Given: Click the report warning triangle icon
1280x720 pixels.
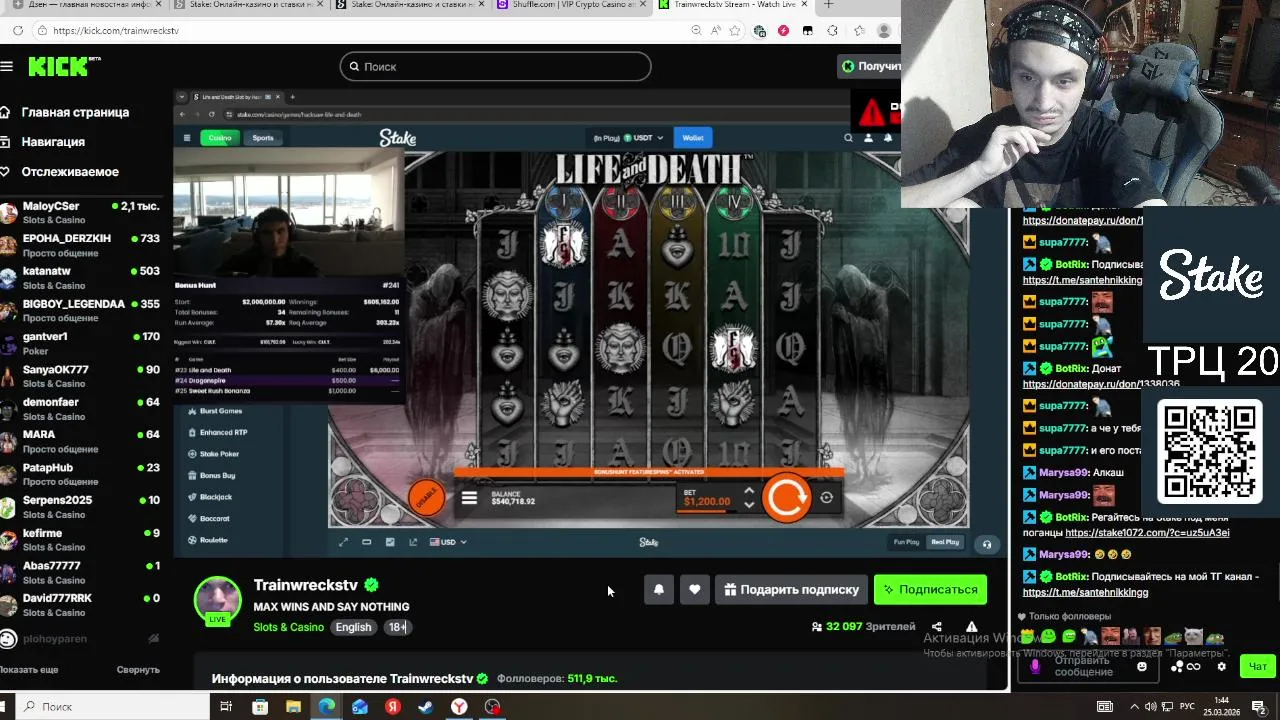Looking at the screenshot, I should [x=971, y=627].
